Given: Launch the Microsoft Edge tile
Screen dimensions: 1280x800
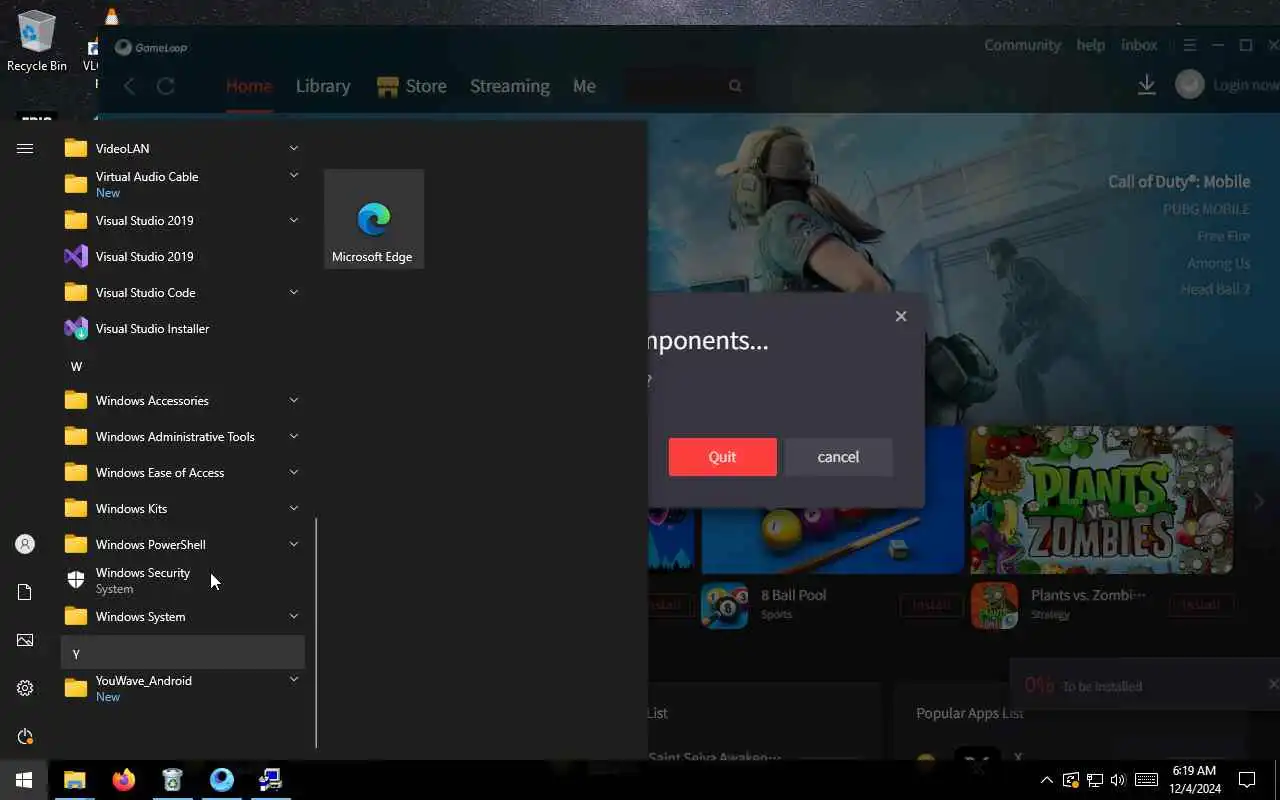Looking at the screenshot, I should [373, 219].
